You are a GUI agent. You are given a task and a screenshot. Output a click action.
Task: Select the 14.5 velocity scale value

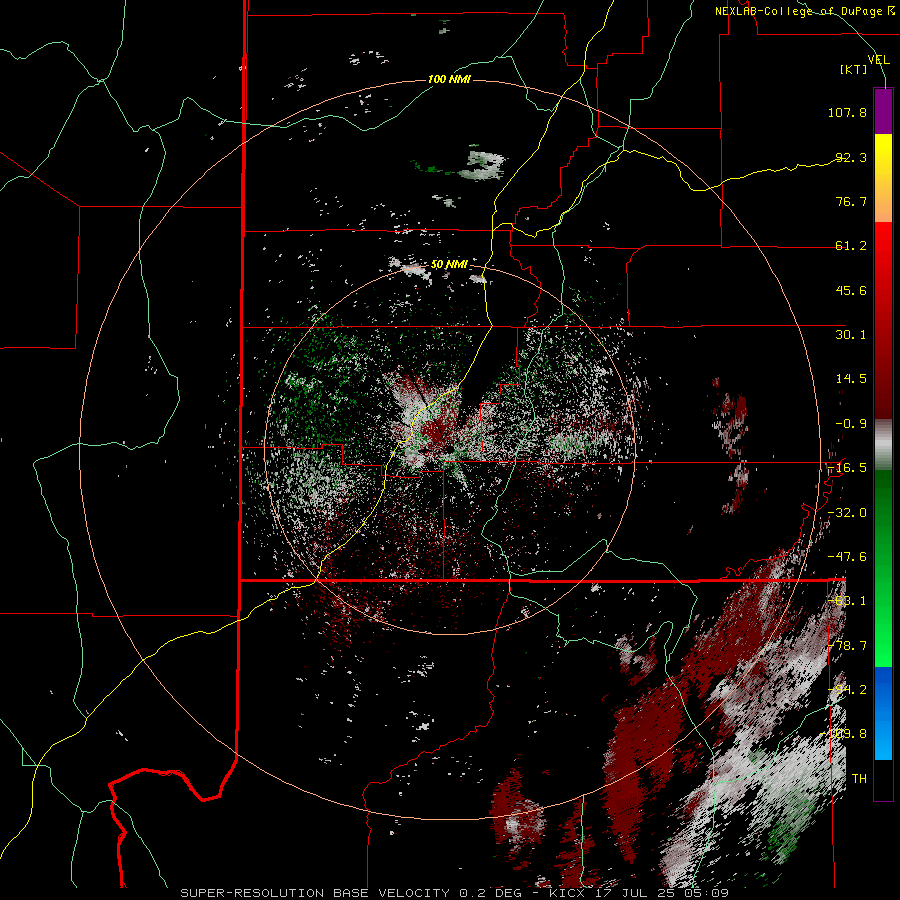click(x=851, y=379)
